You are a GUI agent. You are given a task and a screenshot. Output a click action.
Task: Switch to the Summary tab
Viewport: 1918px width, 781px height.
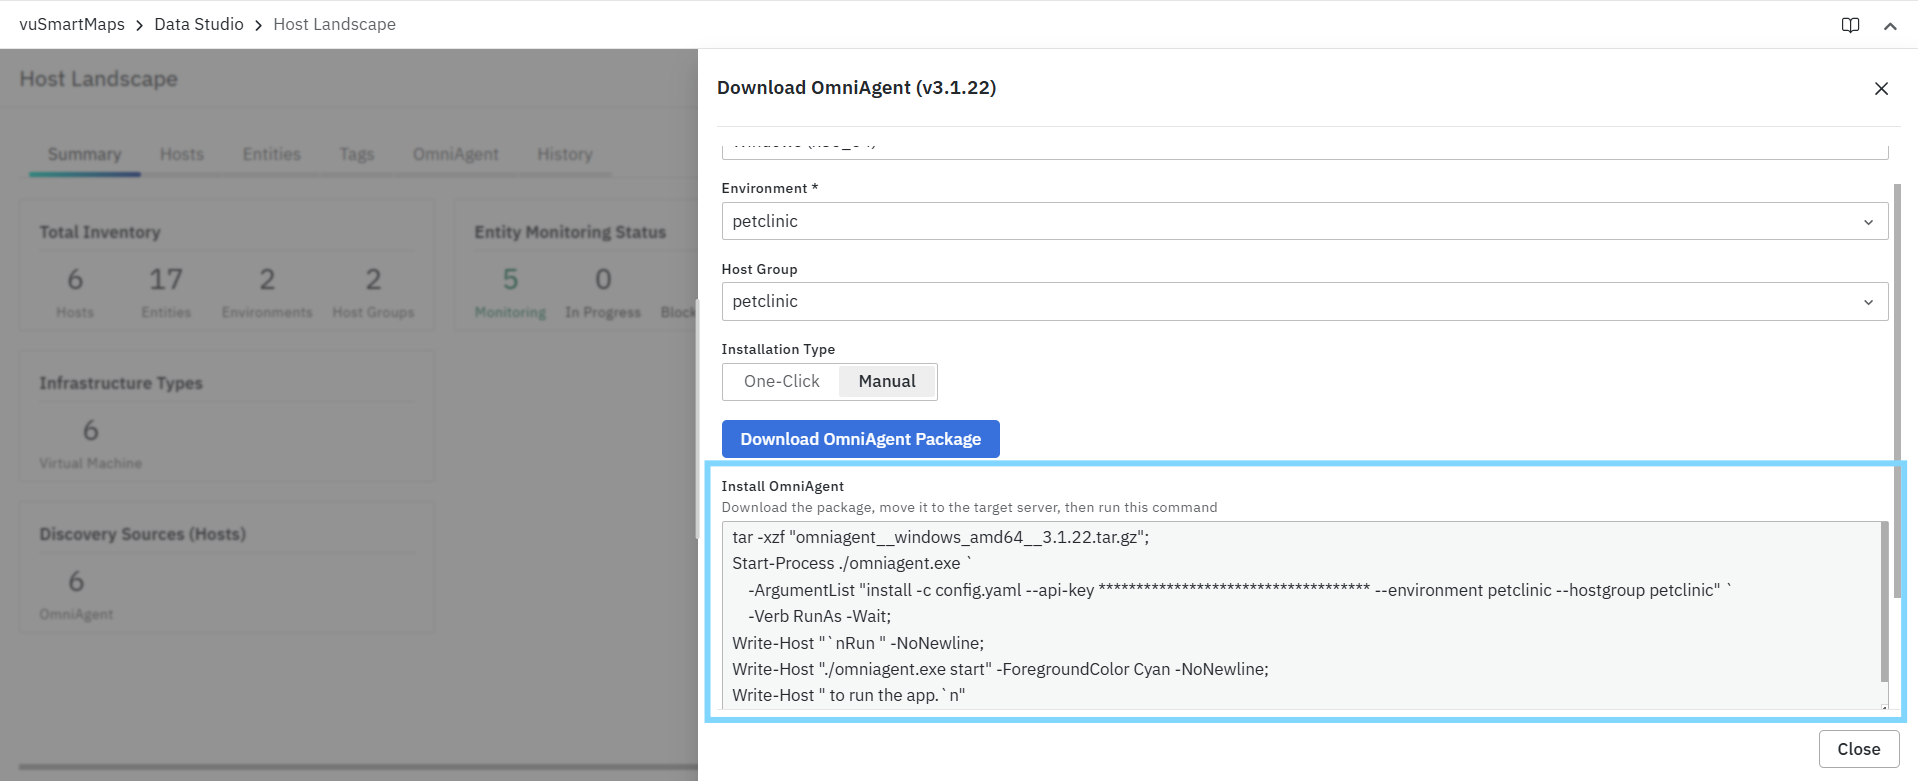(x=84, y=154)
